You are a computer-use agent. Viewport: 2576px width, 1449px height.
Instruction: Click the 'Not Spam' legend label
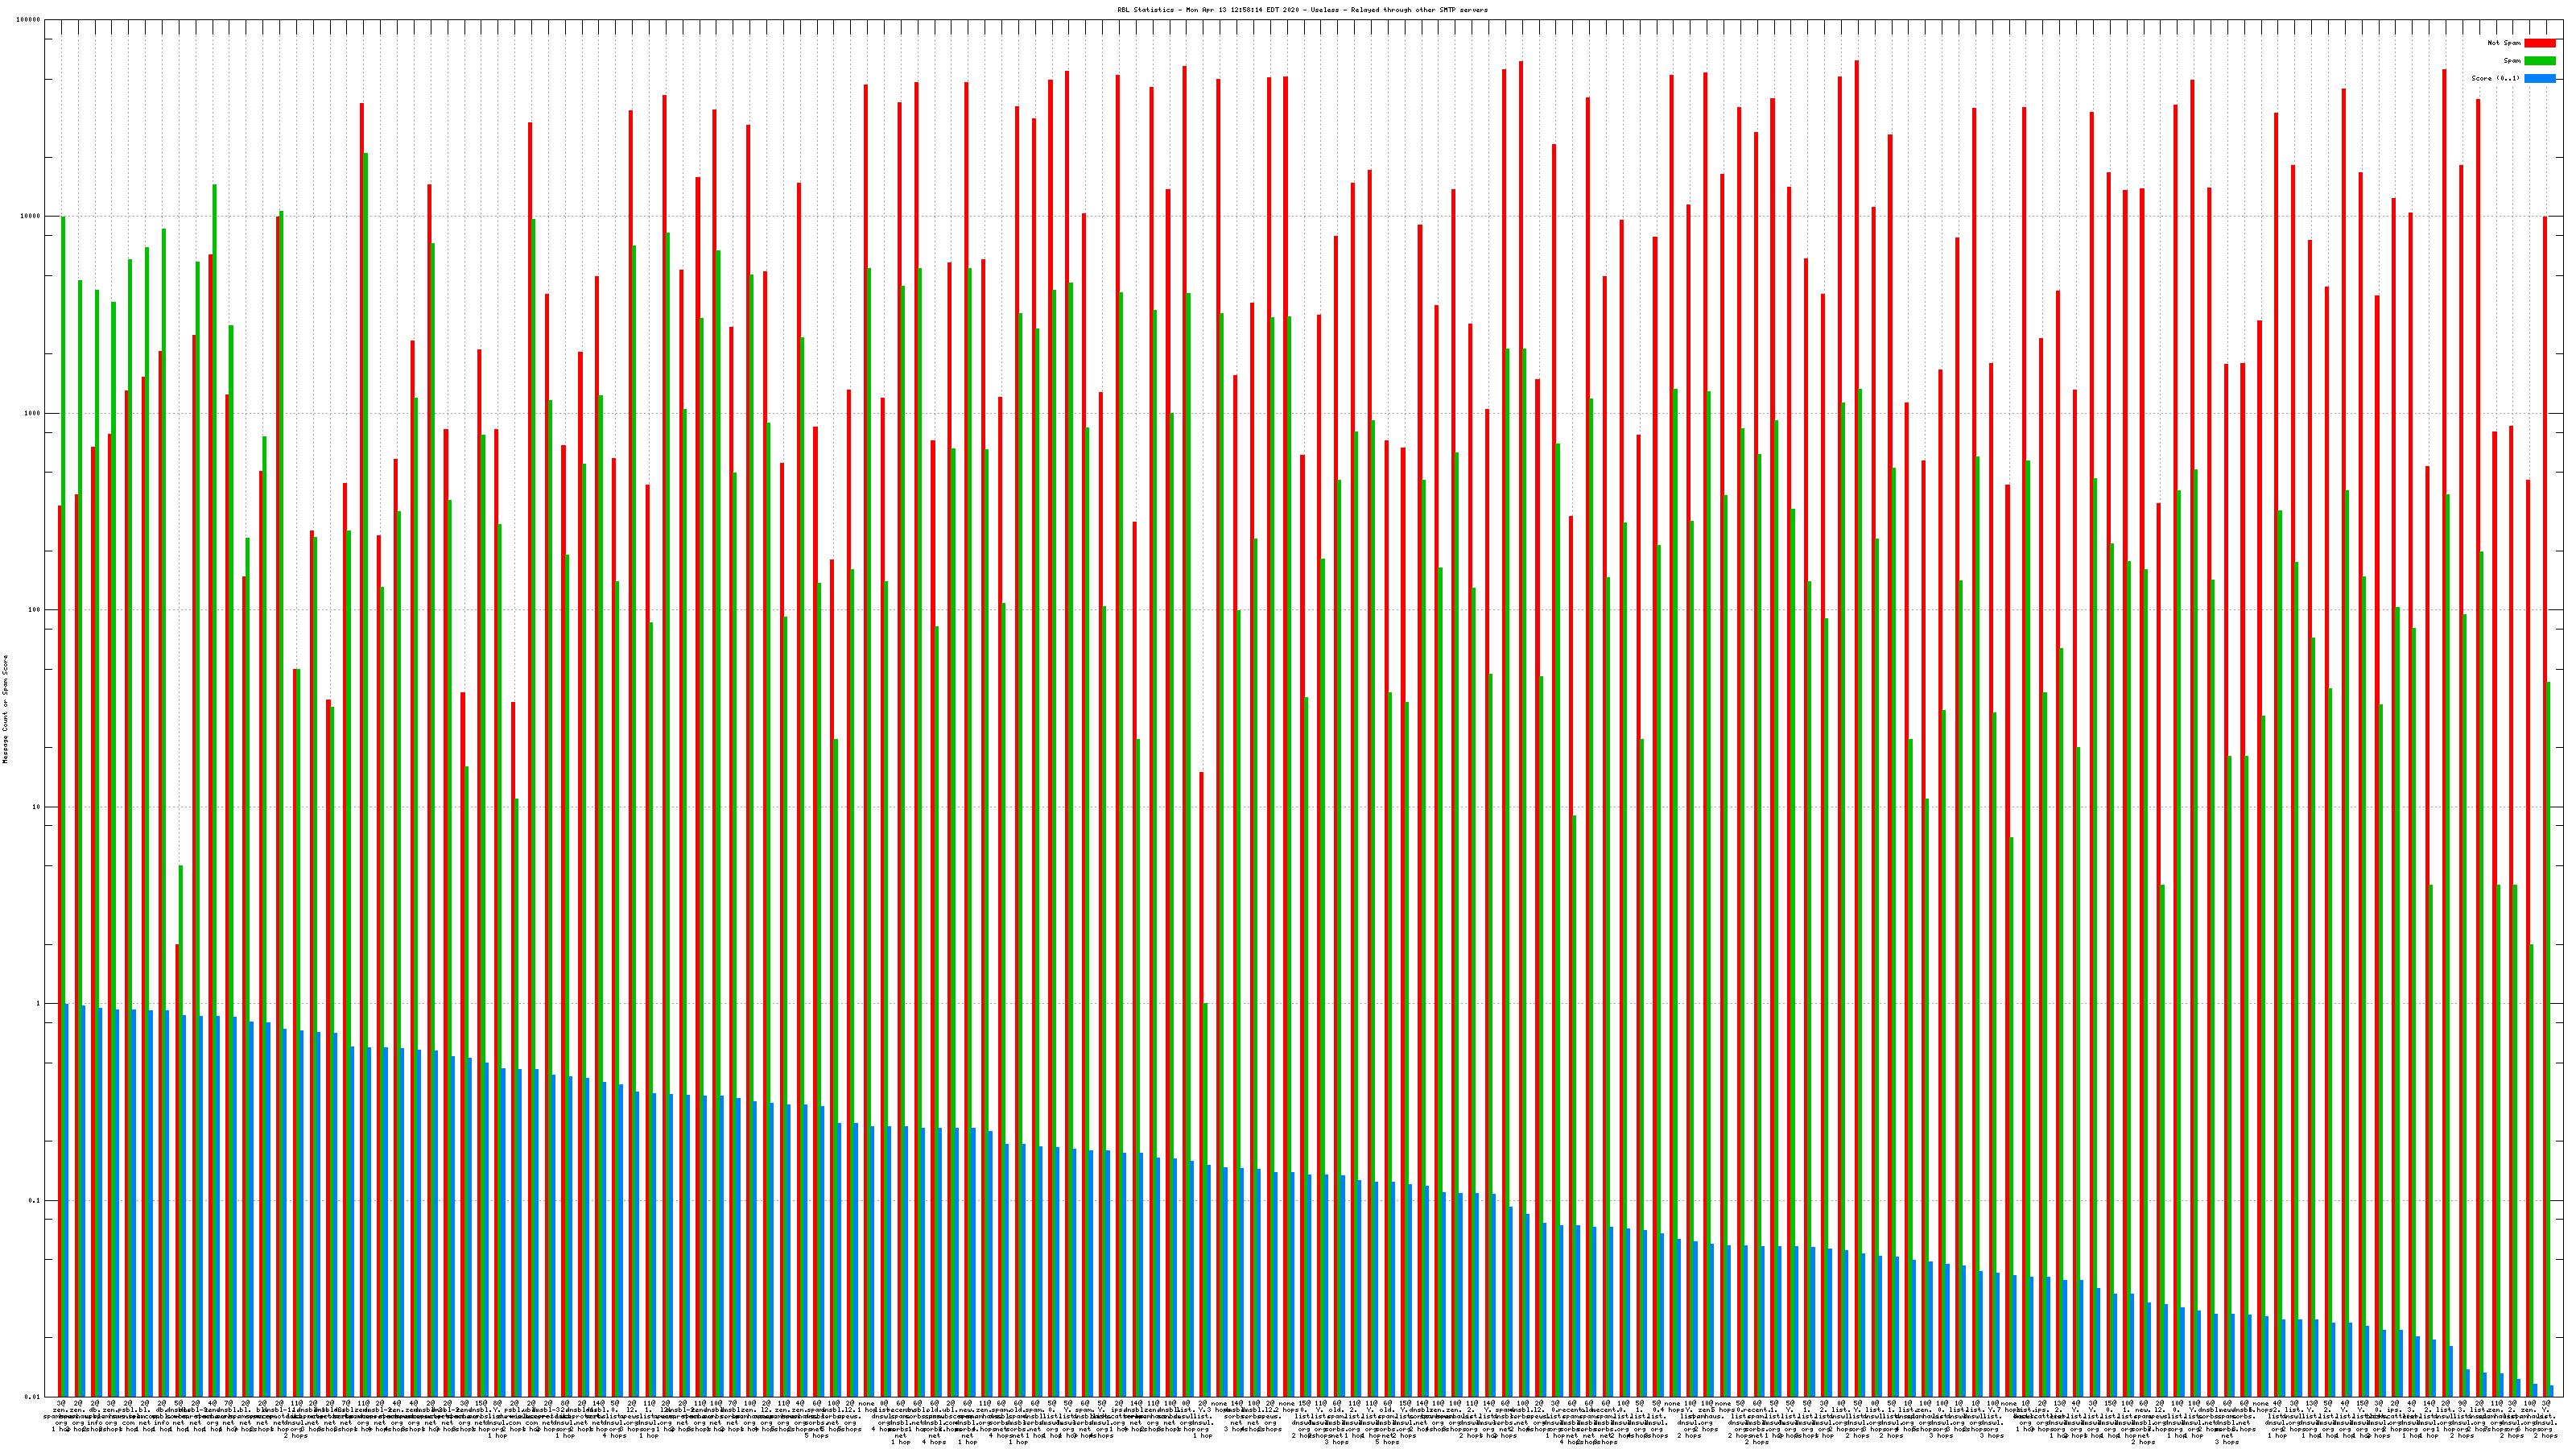[2504, 43]
